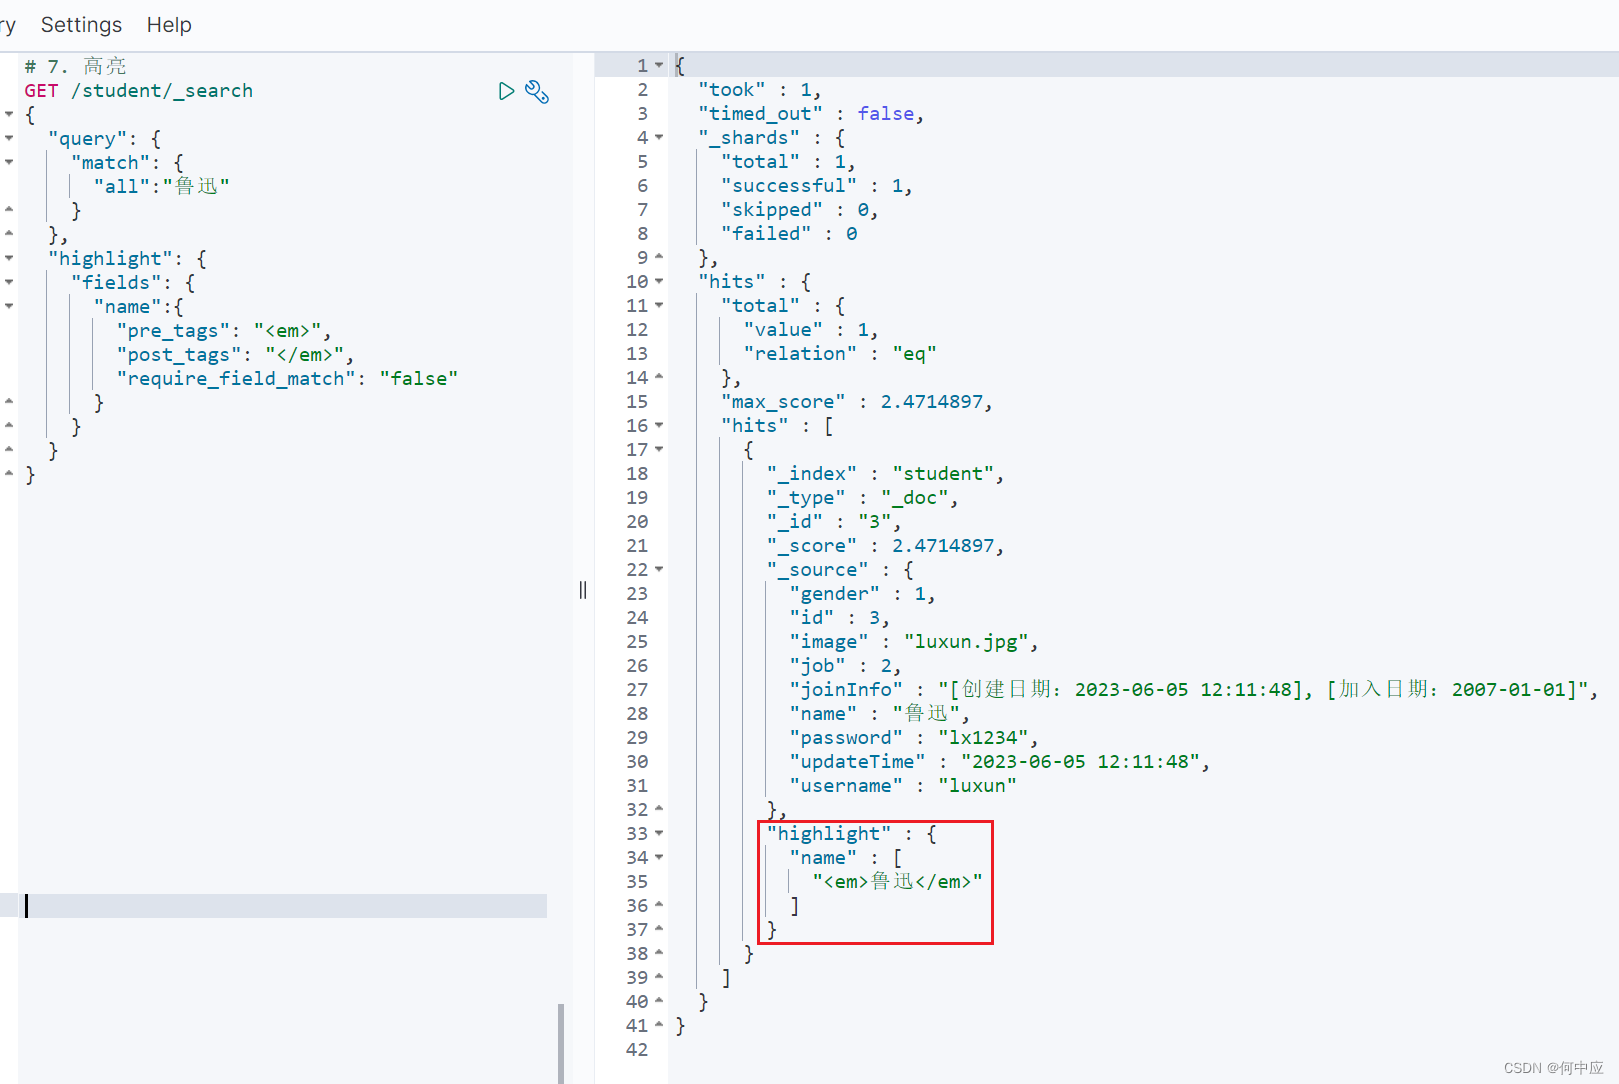Click the "failed" : 0 line
Screen dimensions: 1619x1084
pyautogui.click(x=790, y=234)
